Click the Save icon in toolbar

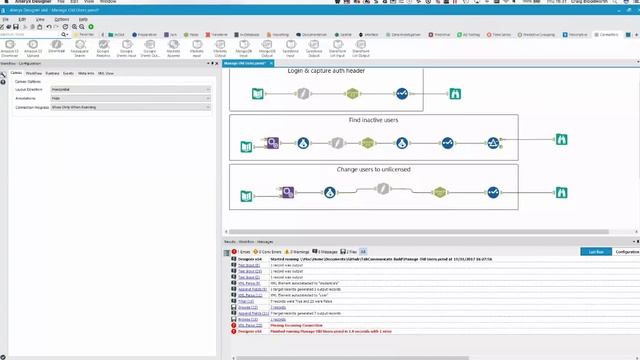16,27
